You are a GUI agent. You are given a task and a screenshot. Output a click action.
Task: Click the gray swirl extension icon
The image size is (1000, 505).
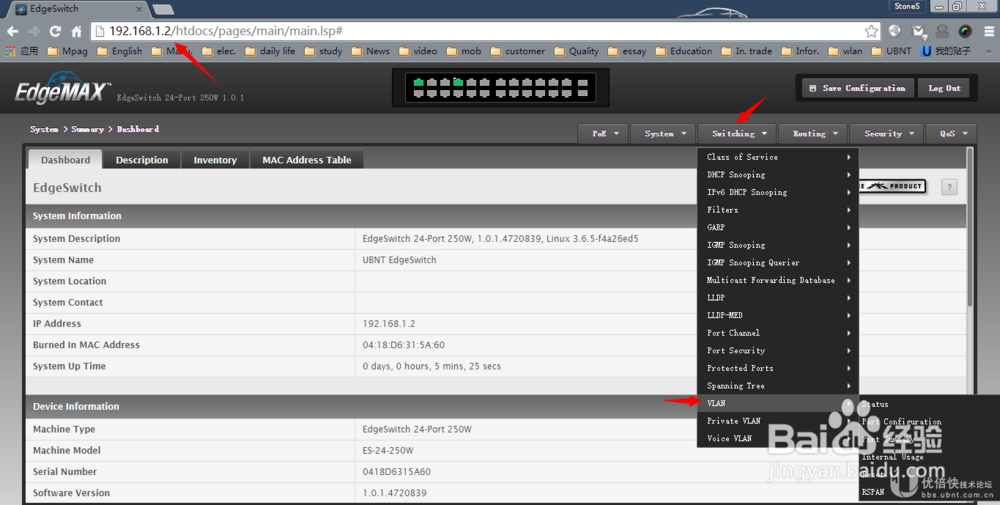pyautogui.click(x=941, y=31)
